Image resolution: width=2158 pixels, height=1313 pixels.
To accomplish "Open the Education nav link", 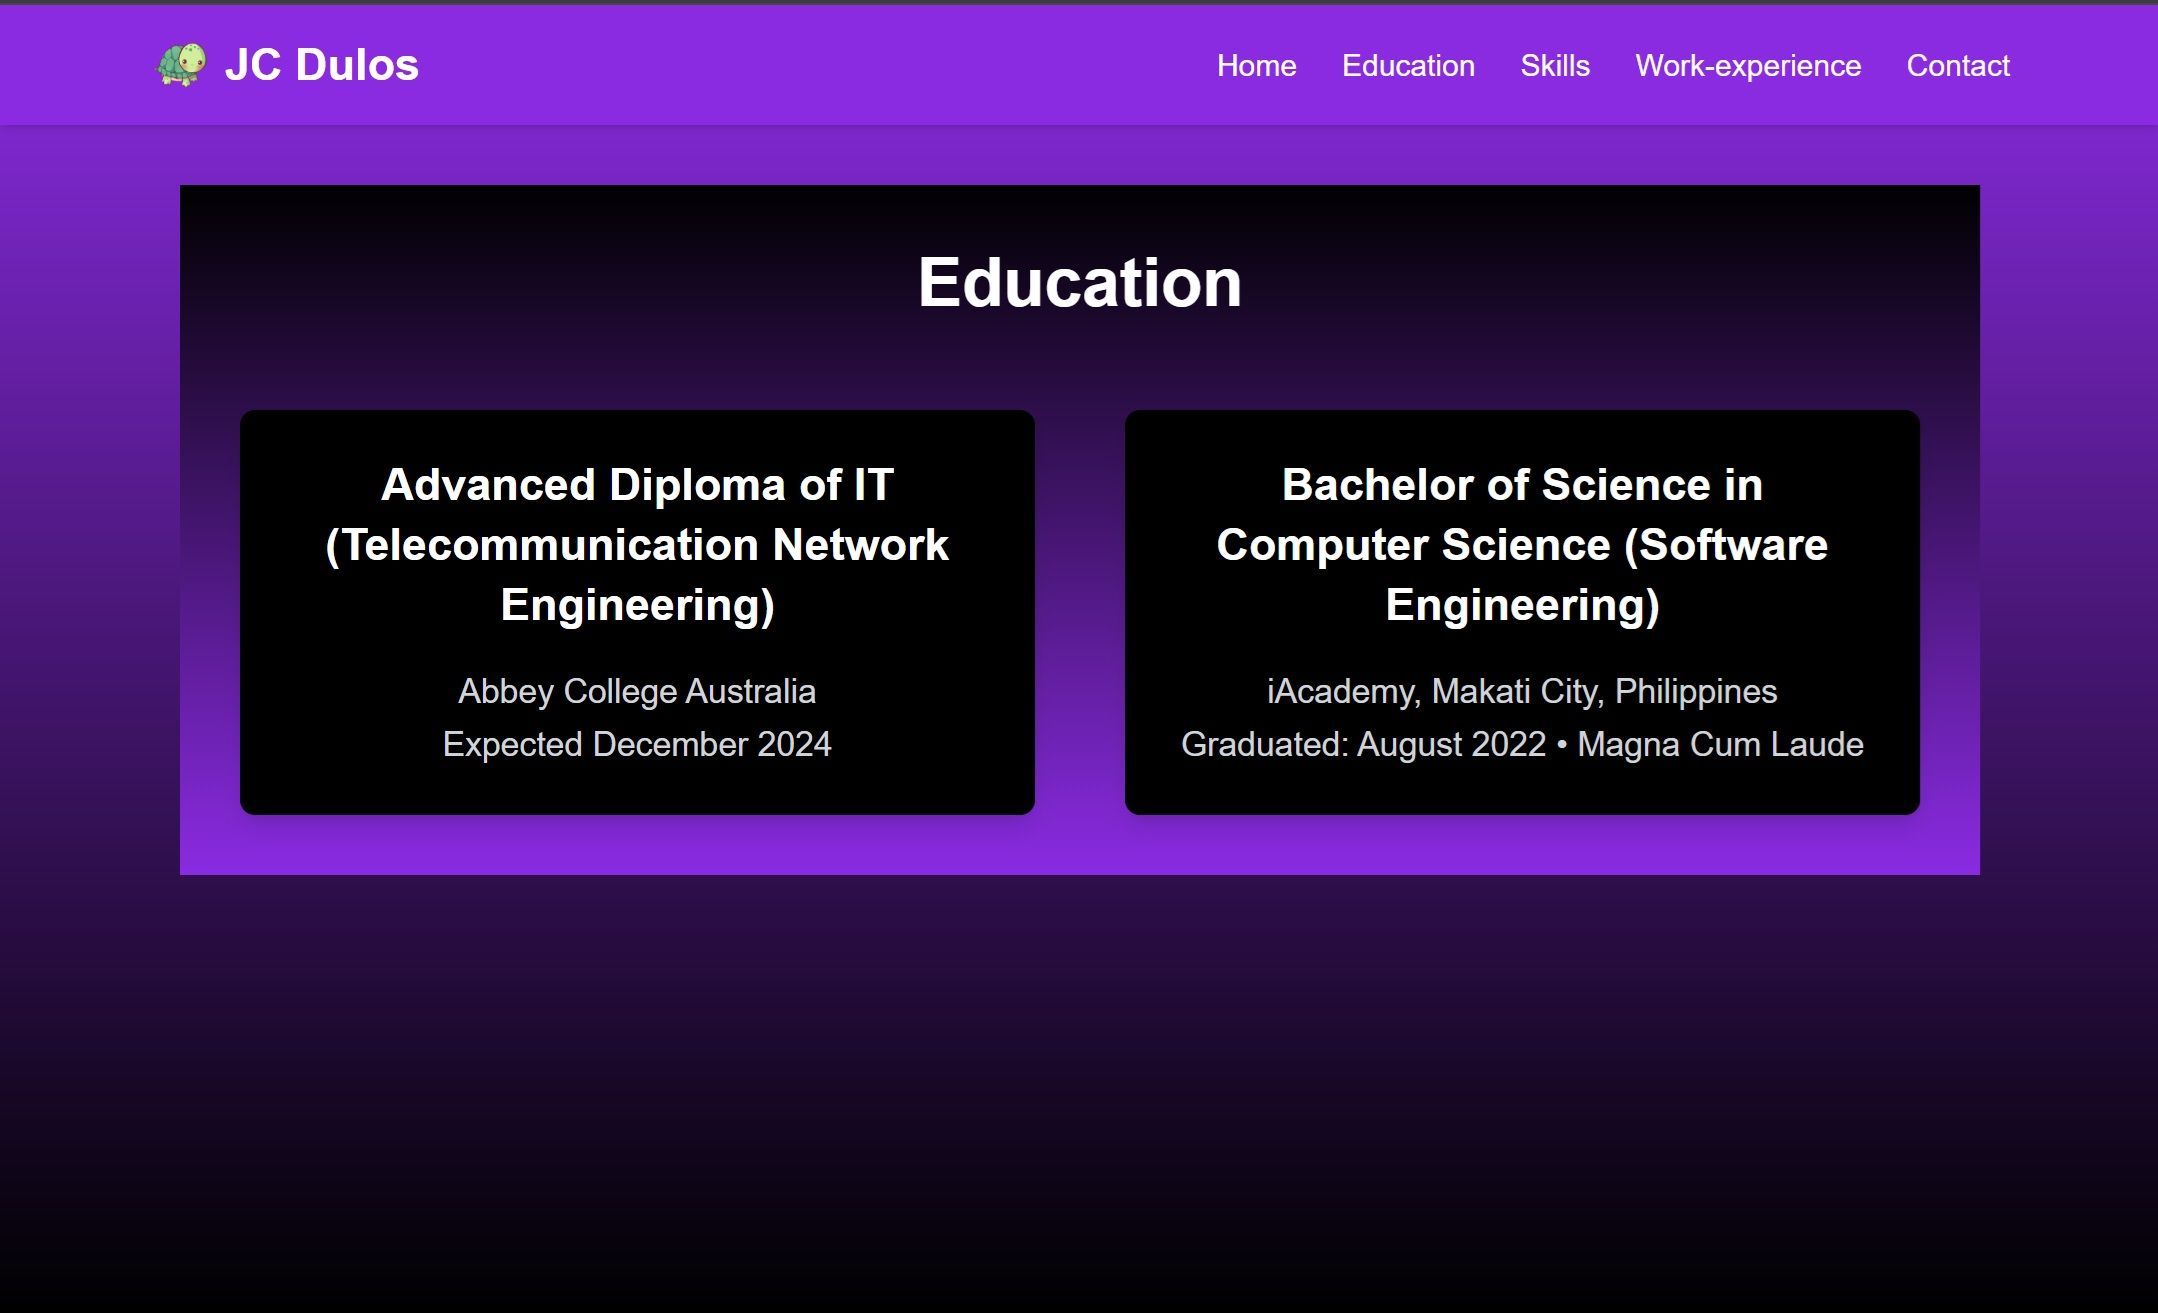I will [1408, 66].
